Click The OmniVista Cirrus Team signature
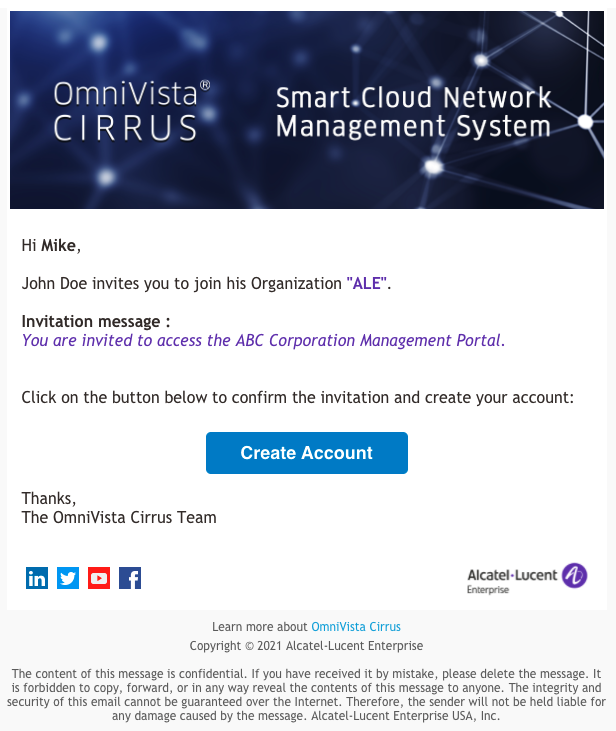Image resolution: width=616 pixels, height=731 pixels. point(119,517)
